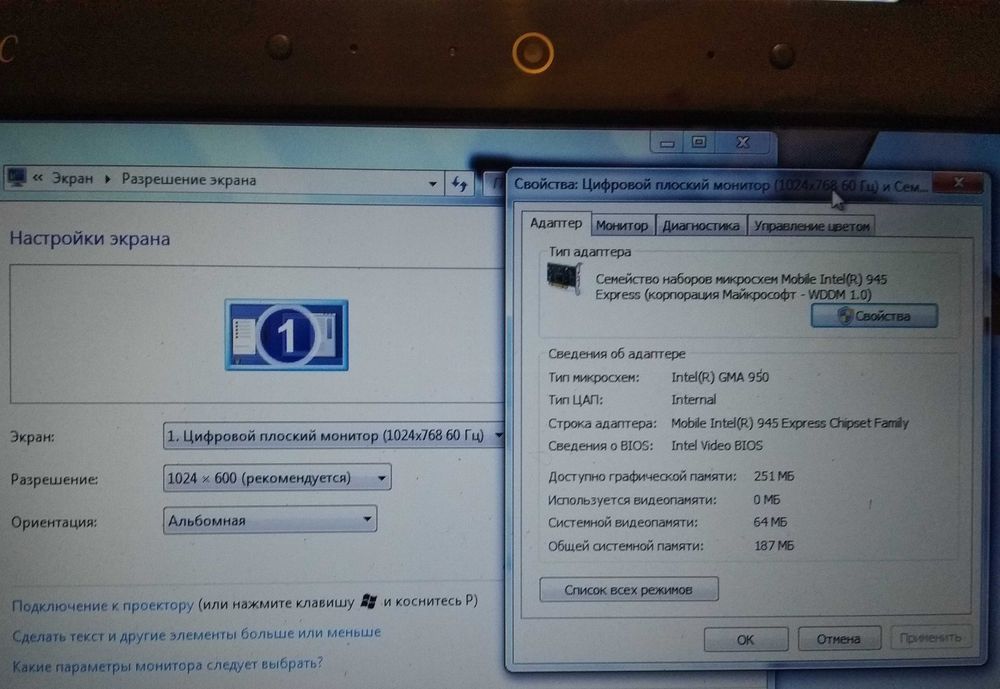Click the properties dialog title bar text
Viewport: 1000px width, 689px height.
click(x=720, y=185)
